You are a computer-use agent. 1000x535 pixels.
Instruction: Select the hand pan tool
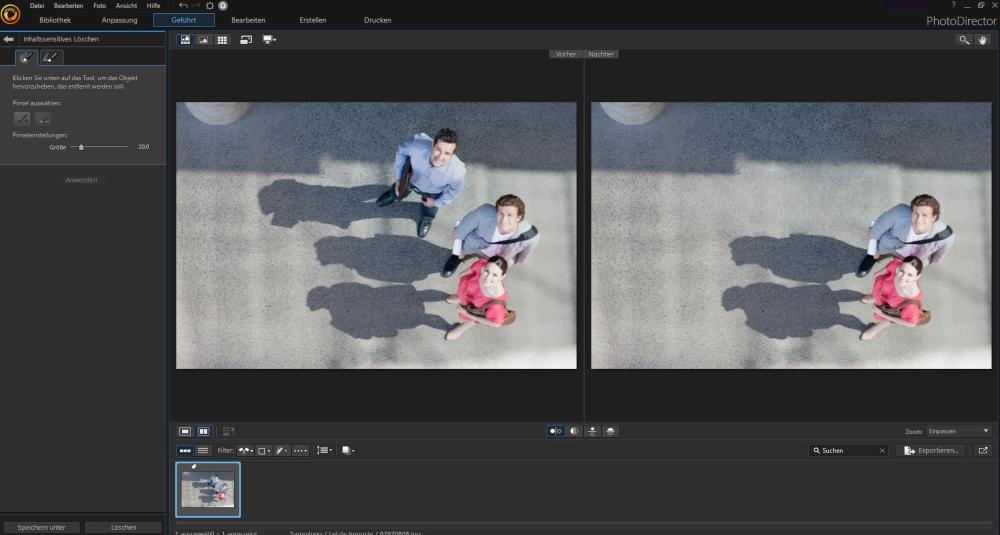983,40
